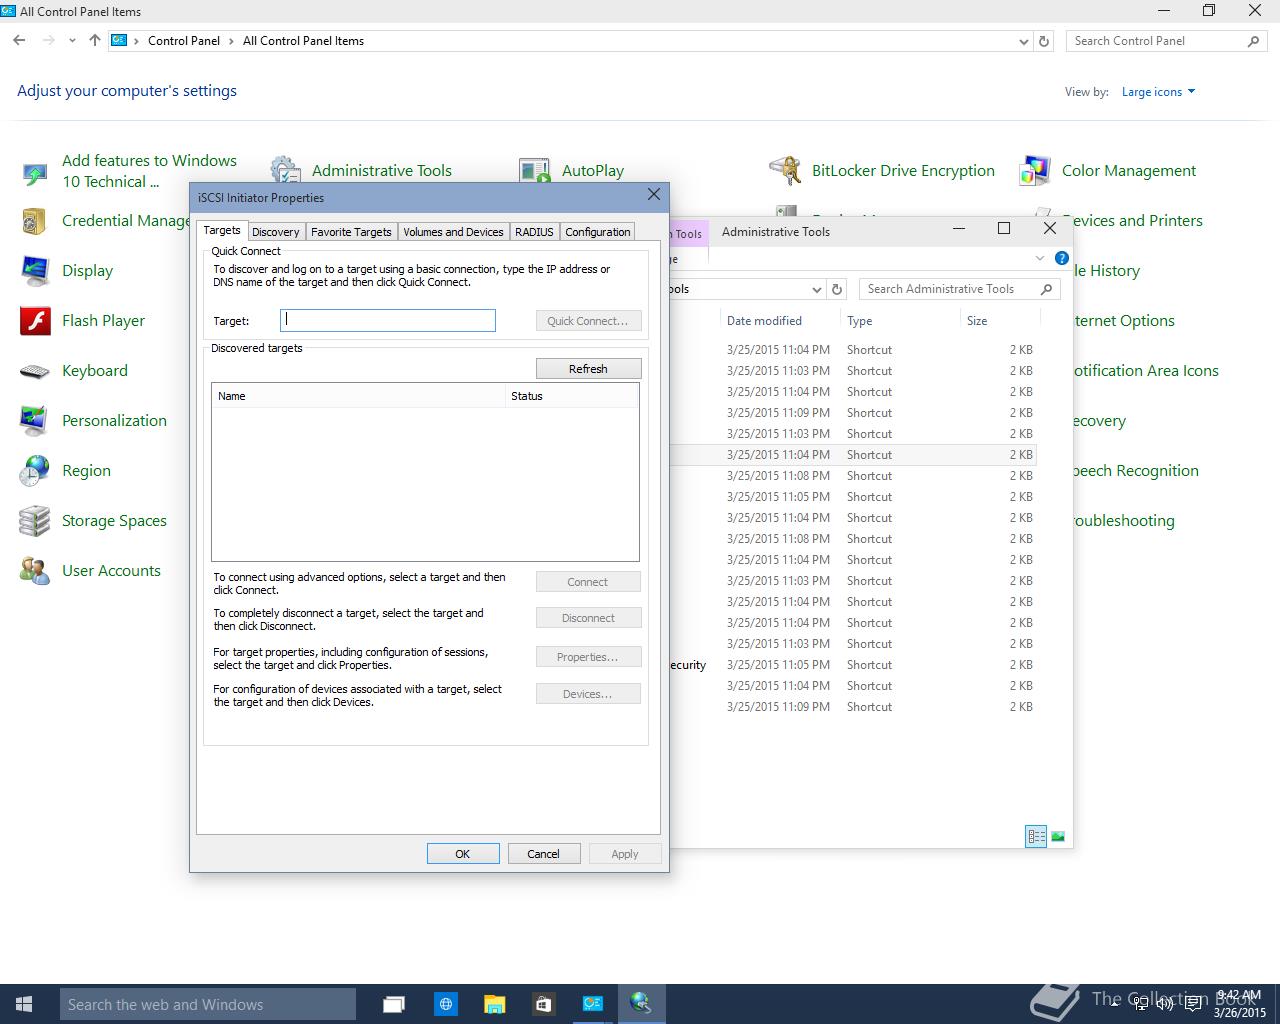Open the Volumes and Devices tab
Viewport: 1280px width, 1024px height.
pyautogui.click(x=453, y=232)
